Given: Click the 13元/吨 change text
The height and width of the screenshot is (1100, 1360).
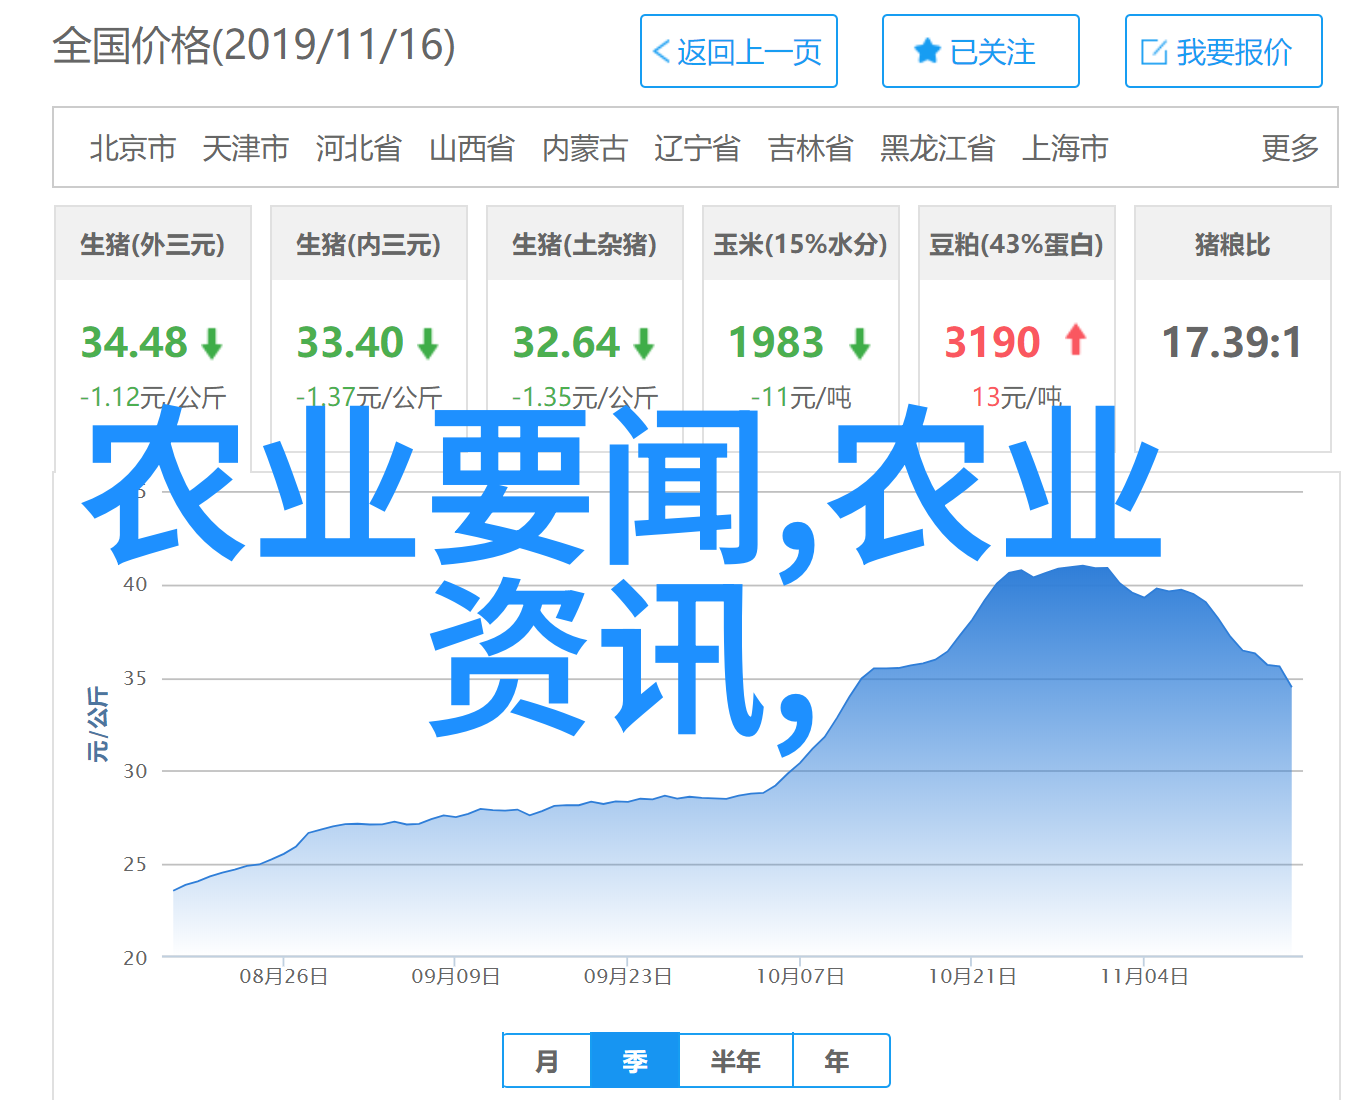Looking at the screenshot, I should tap(1017, 397).
